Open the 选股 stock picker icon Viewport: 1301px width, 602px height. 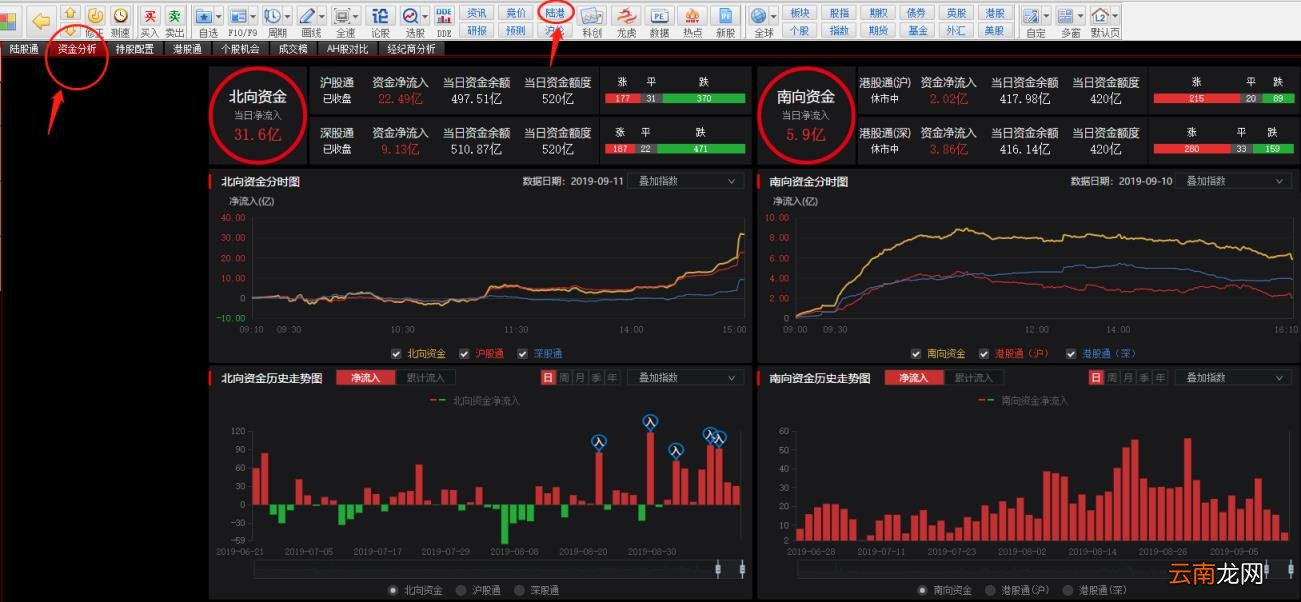410,16
